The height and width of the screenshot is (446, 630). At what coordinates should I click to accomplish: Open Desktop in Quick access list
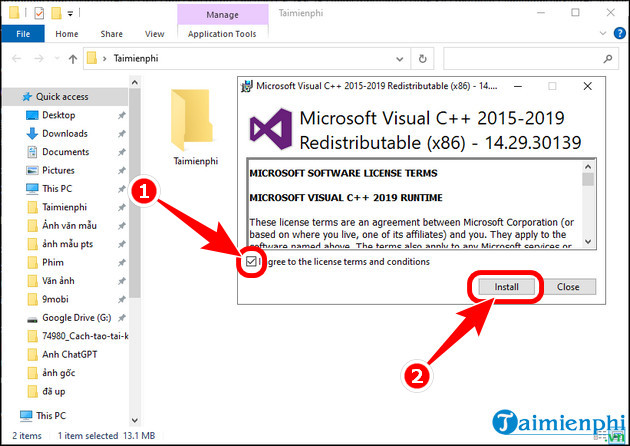(59, 115)
